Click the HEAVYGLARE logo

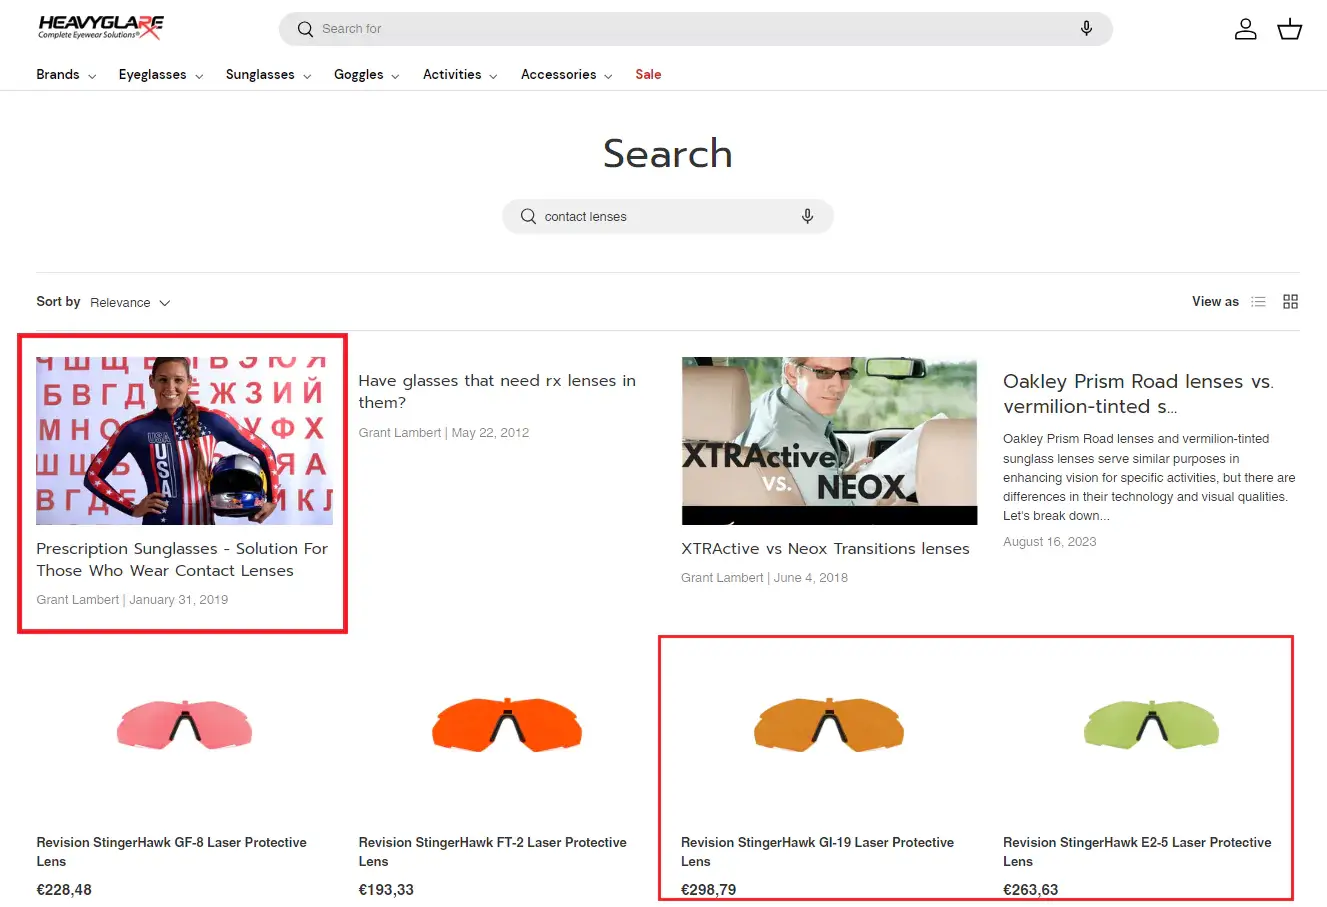(97, 27)
